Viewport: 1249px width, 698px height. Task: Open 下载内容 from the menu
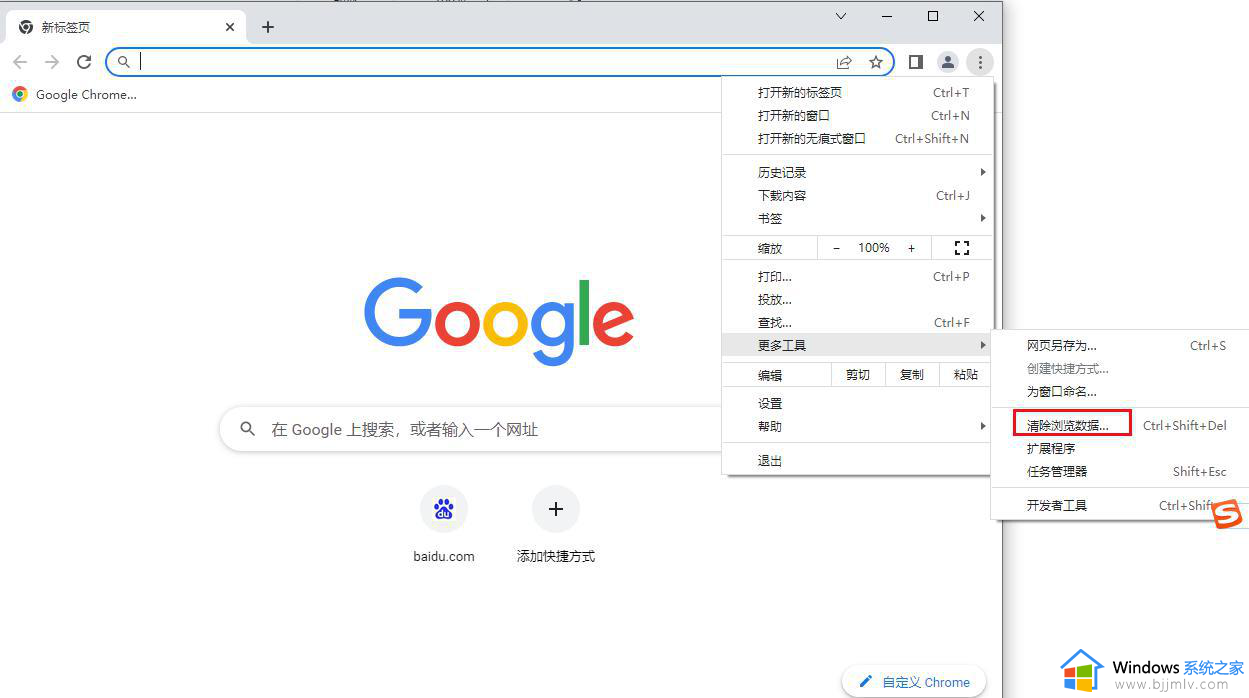tap(858, 195)
